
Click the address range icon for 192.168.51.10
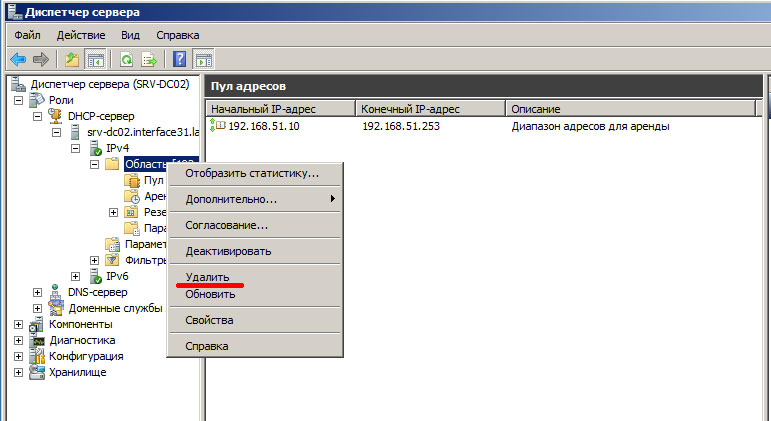pos(217,125)
